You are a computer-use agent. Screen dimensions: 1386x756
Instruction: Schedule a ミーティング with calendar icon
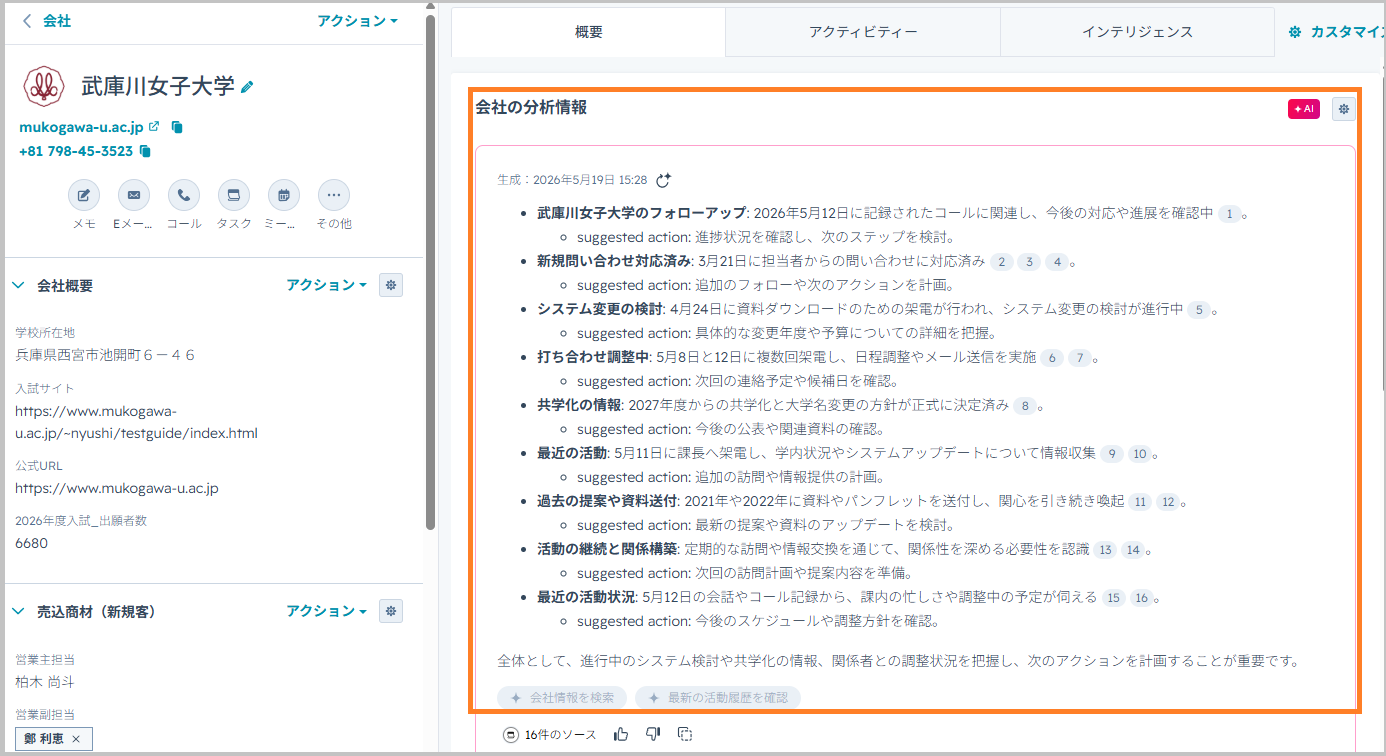(284, 195)
